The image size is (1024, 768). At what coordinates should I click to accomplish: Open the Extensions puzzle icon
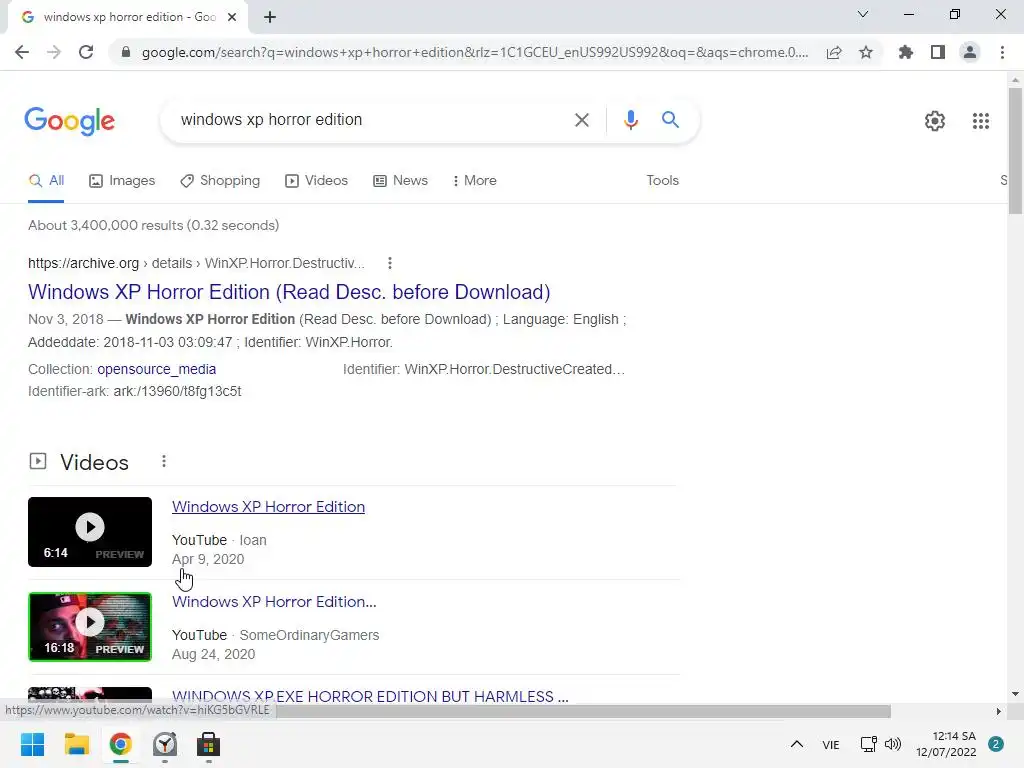point(906,52)
